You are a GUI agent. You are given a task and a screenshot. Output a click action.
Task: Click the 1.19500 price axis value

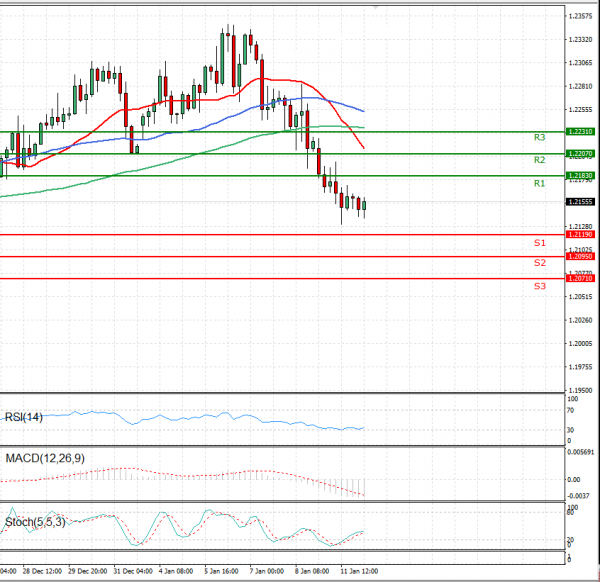click(580, 390)
